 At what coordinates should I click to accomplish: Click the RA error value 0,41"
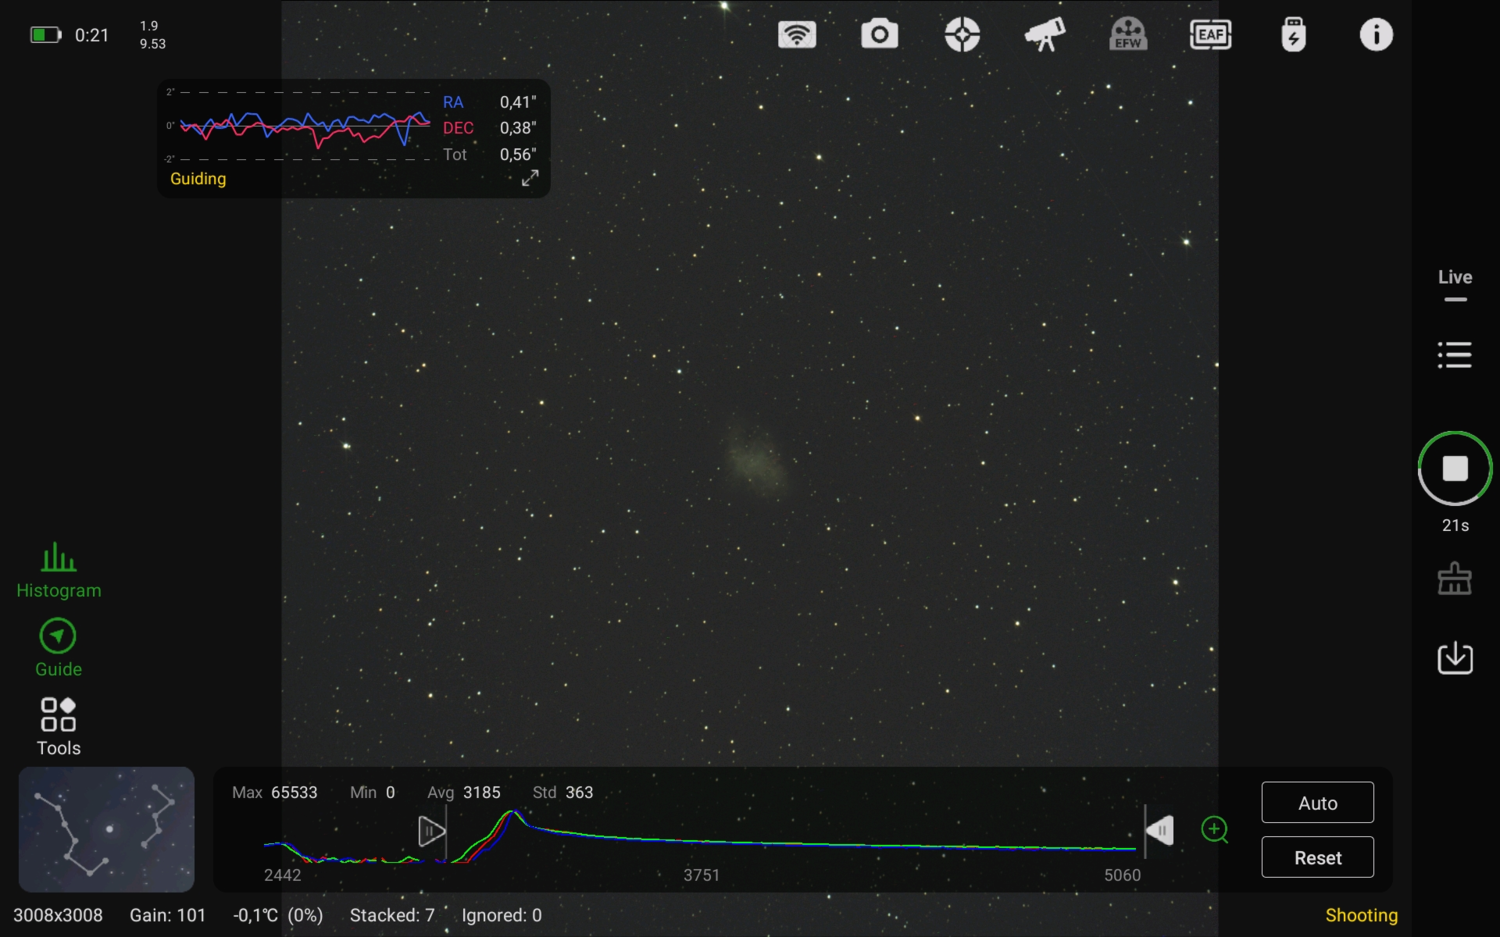point(518,102)
